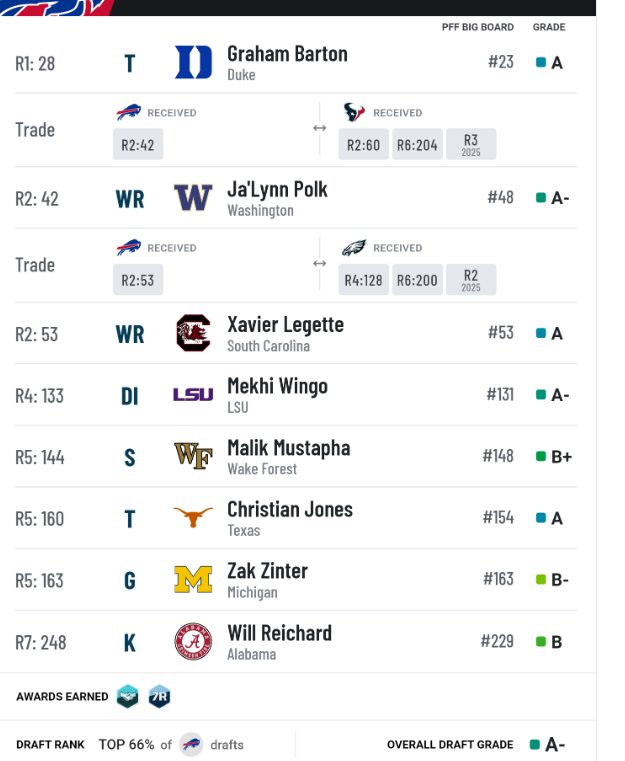Click the Washington W logo
625x761 pixels.
193,198
